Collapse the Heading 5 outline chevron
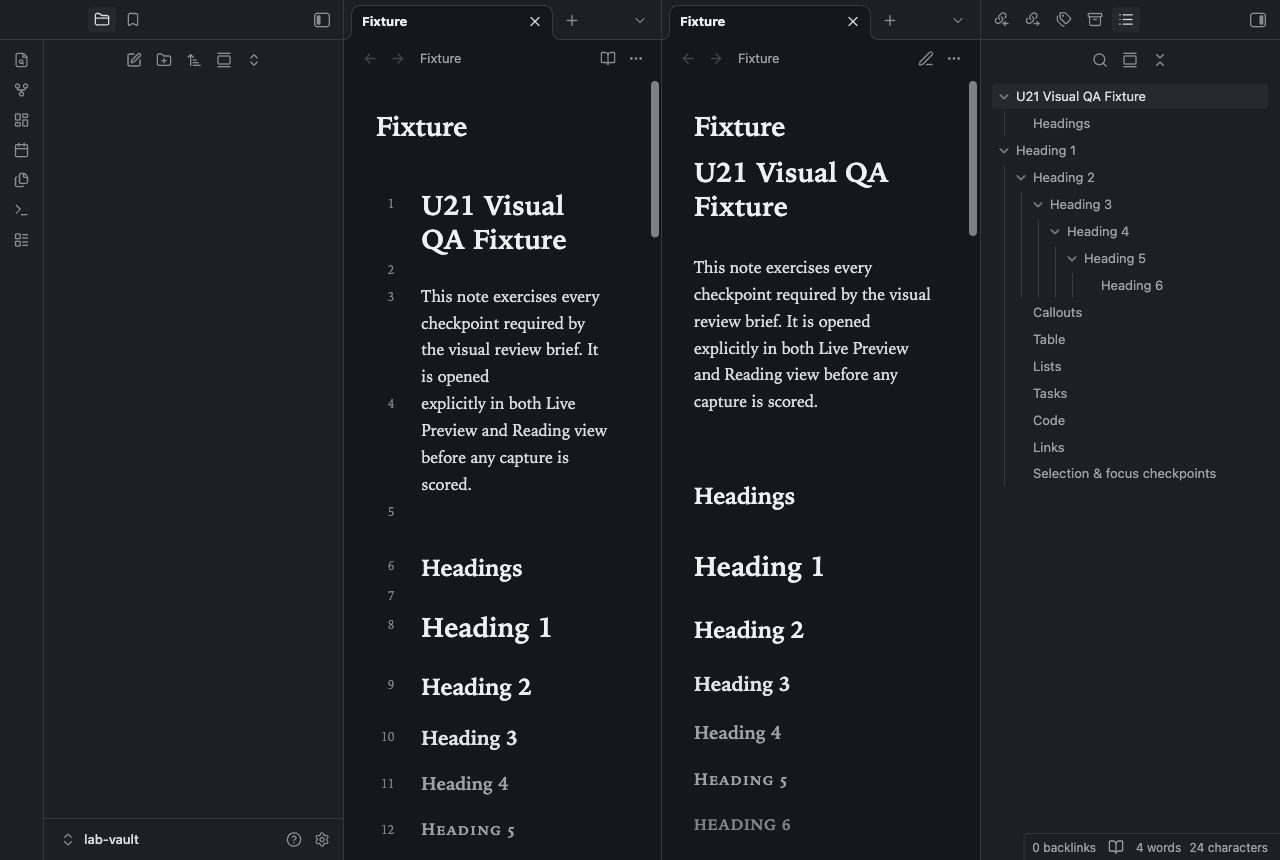Viewport: 1280px width, 860px height. point(1072,258)
